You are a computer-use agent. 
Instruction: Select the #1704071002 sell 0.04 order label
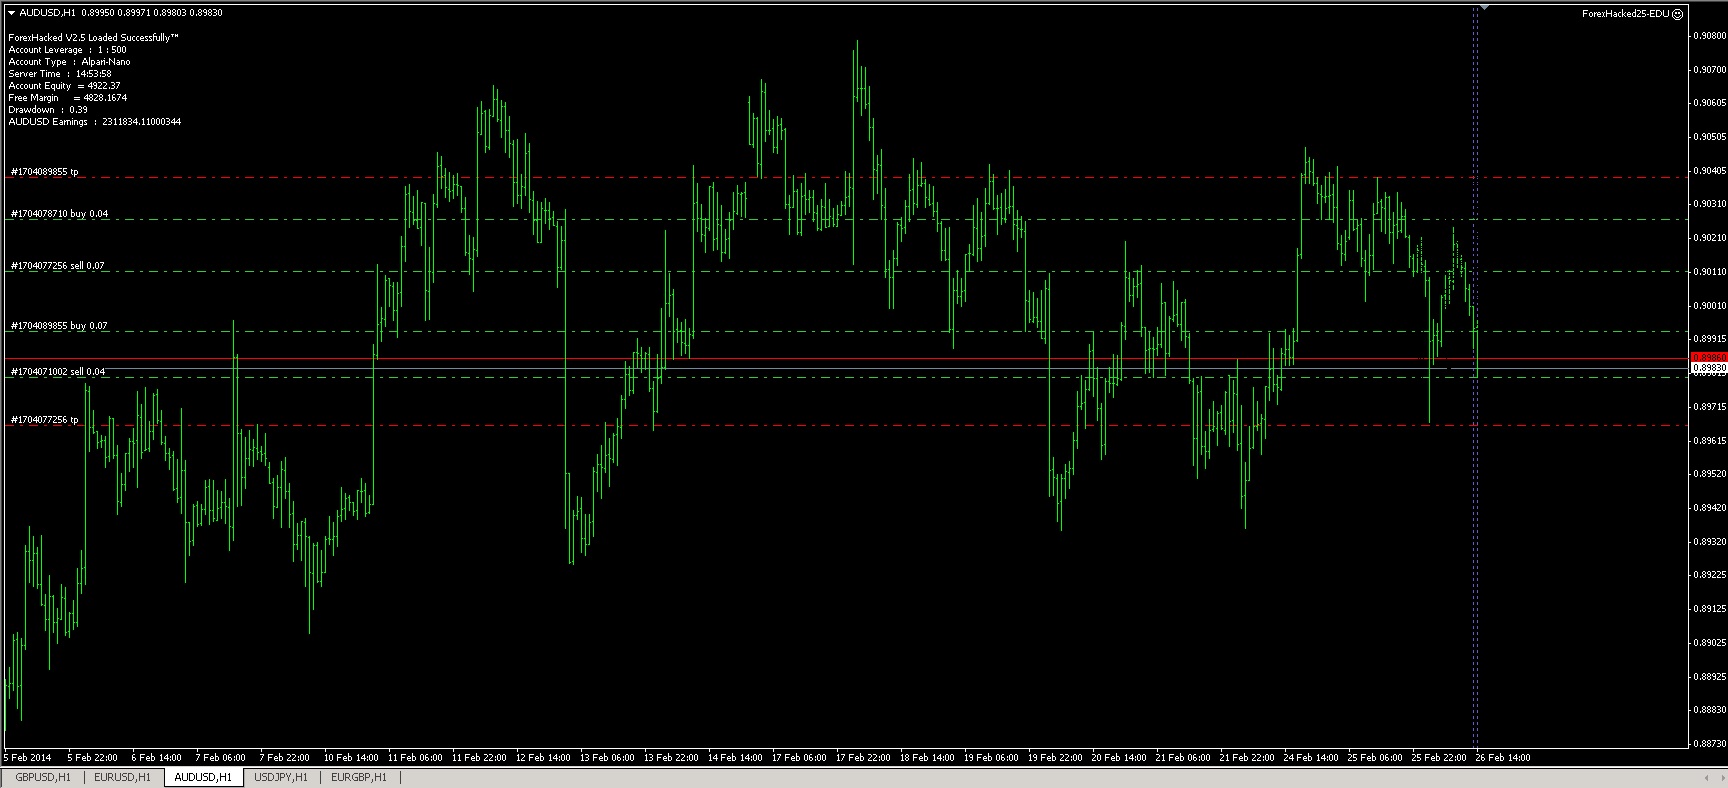coord(58,372)
